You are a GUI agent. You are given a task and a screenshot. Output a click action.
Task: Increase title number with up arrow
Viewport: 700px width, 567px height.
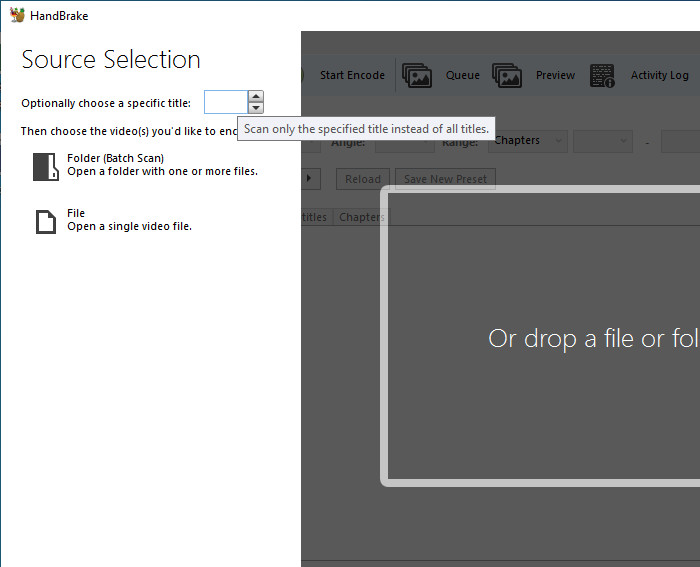[x=256, y=96]
